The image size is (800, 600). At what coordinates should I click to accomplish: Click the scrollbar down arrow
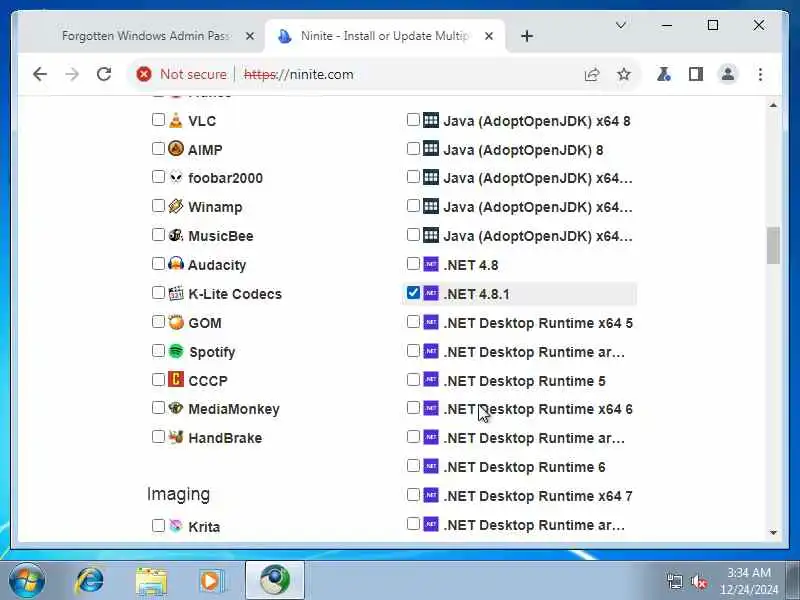[x=773, y=532]
